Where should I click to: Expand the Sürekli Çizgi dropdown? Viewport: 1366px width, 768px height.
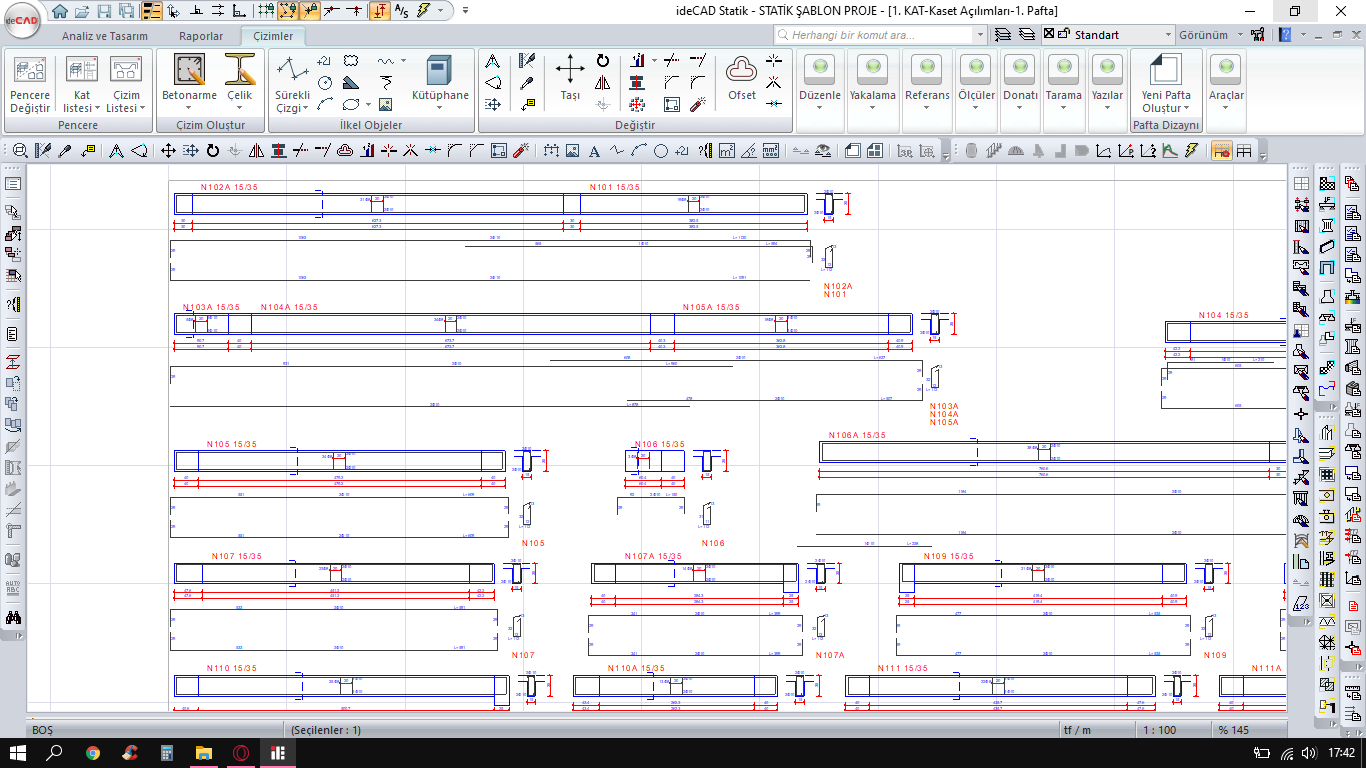tap(293, 85)
